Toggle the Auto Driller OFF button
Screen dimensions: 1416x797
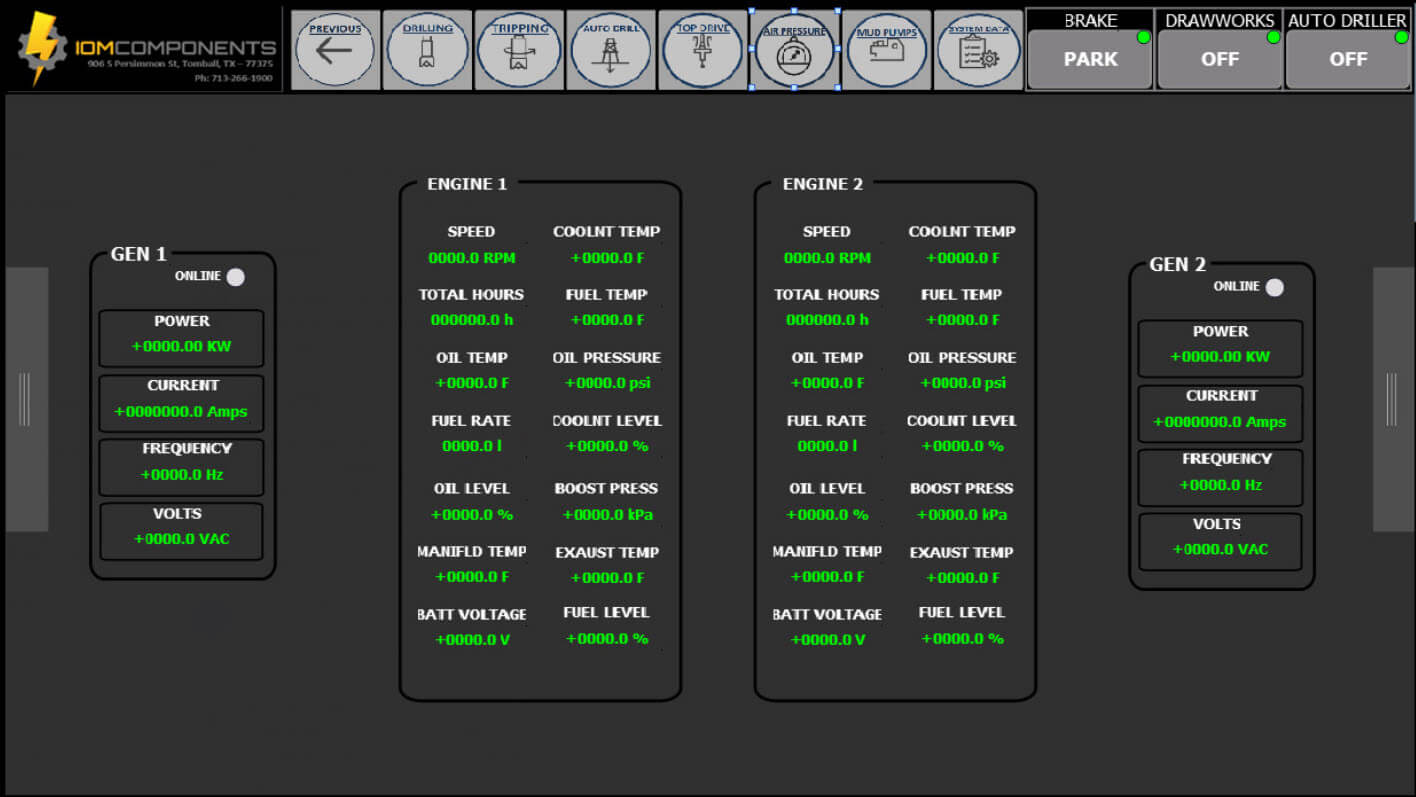1348,59
